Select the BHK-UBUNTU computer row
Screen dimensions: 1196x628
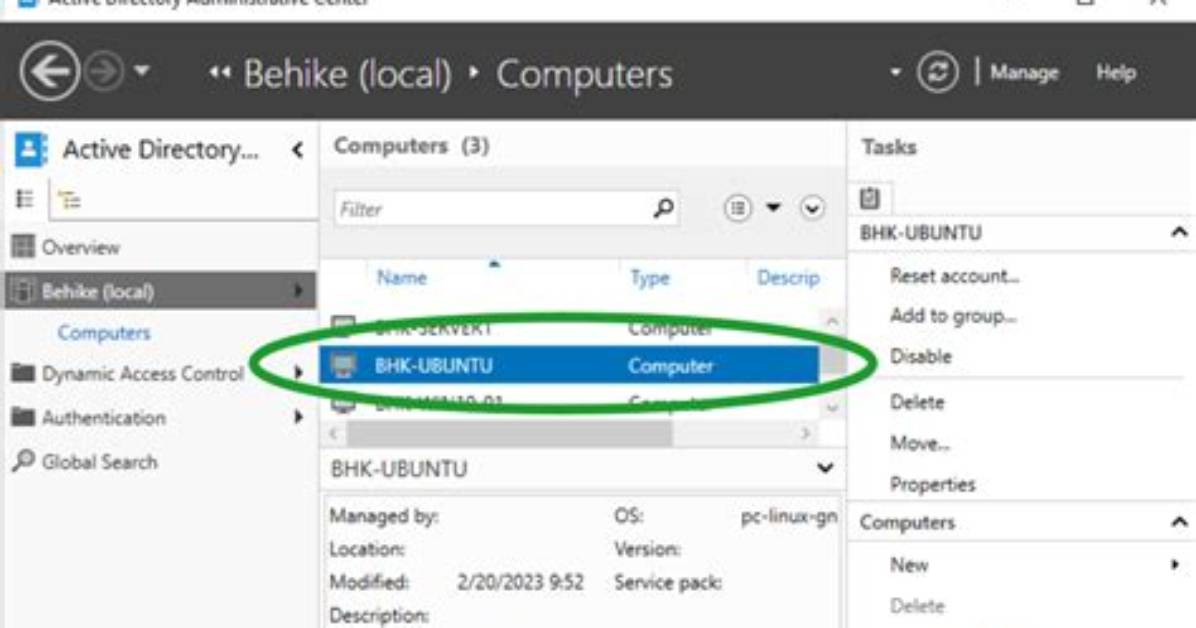point(569,366)
